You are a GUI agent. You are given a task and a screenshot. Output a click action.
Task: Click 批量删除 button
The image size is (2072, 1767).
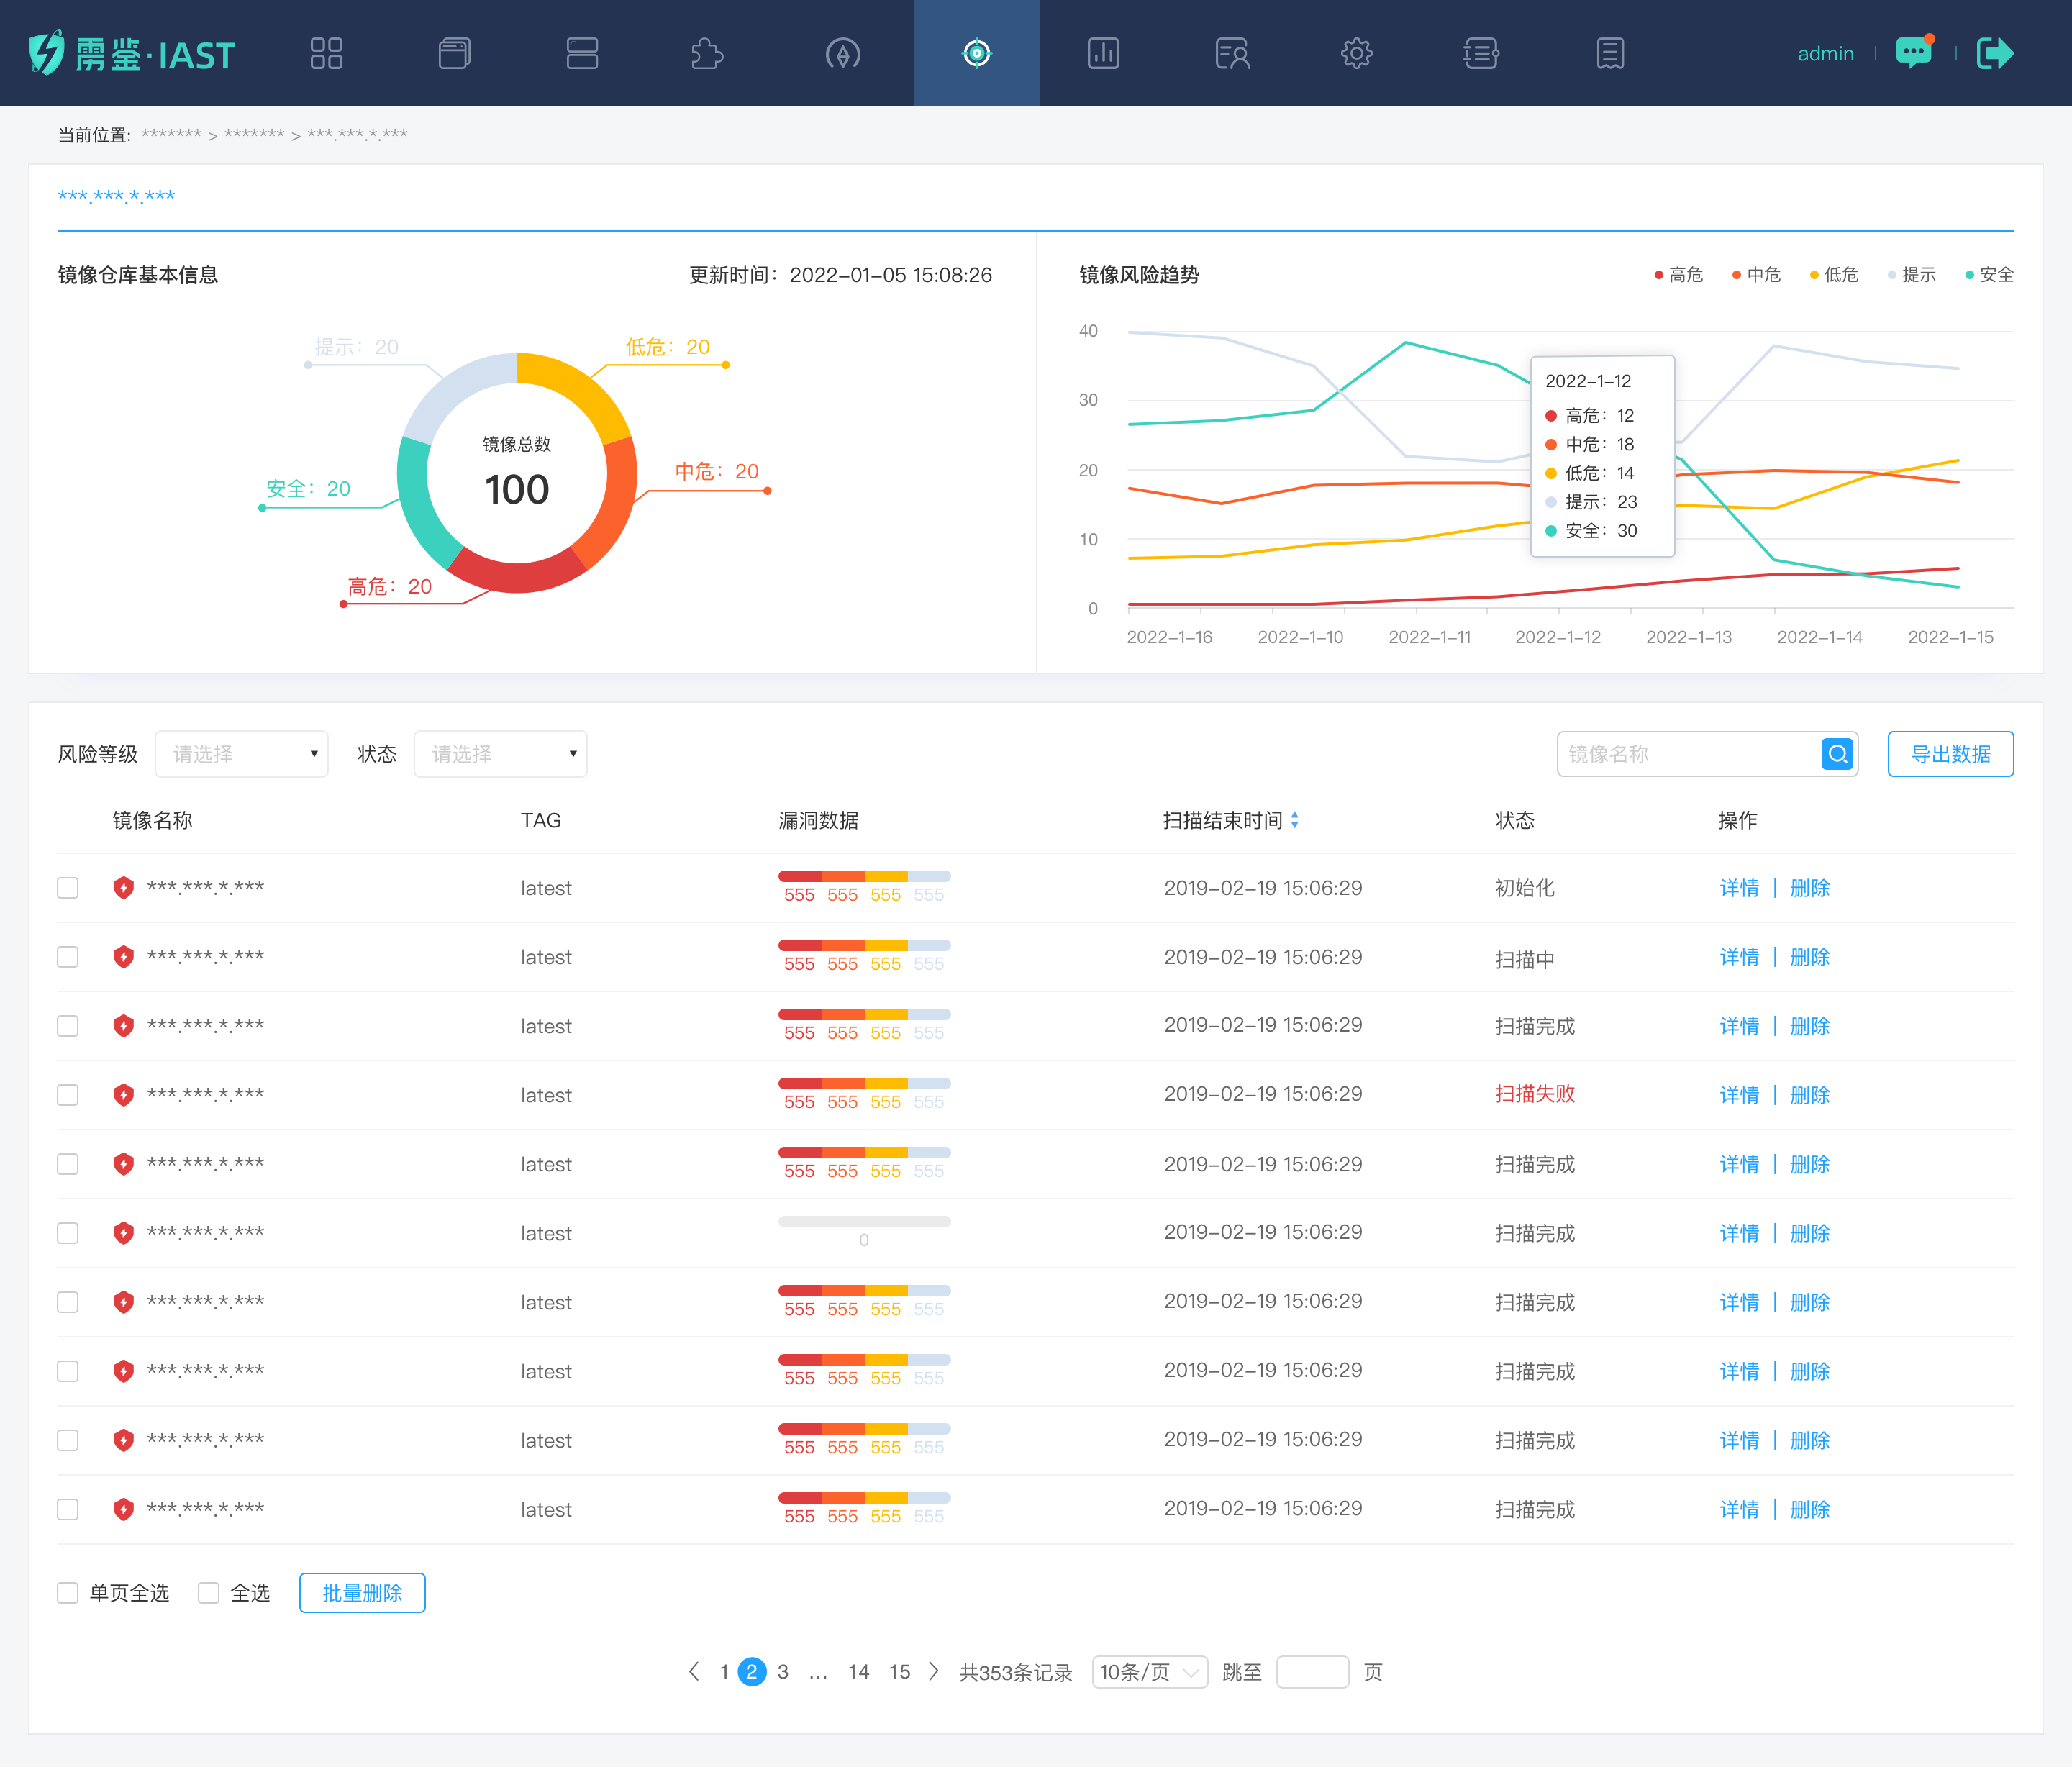pos(362,1592)
